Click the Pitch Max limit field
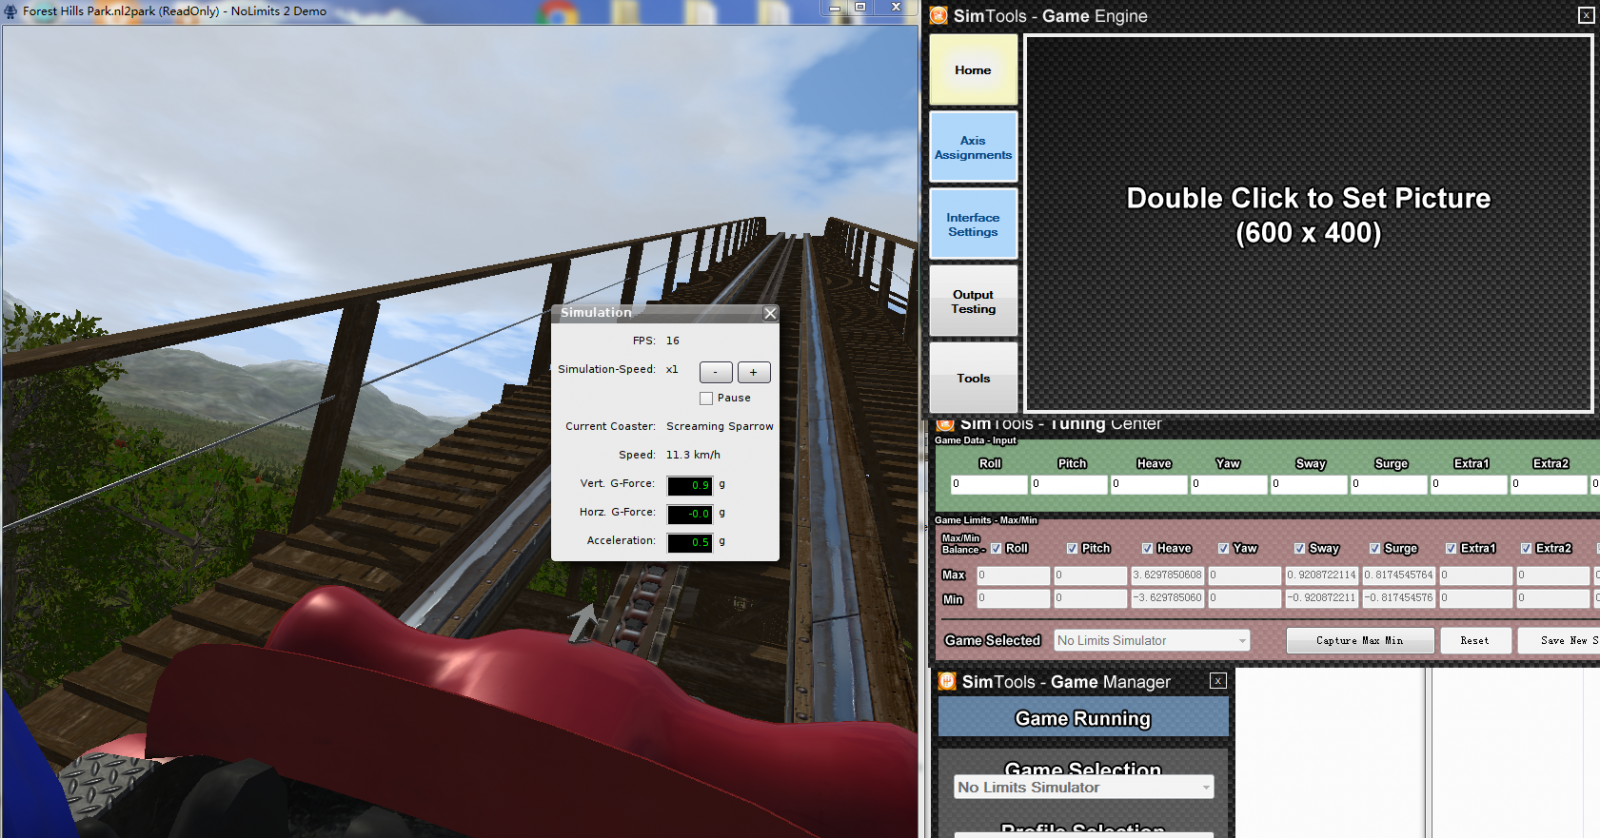 [1090, 575]
